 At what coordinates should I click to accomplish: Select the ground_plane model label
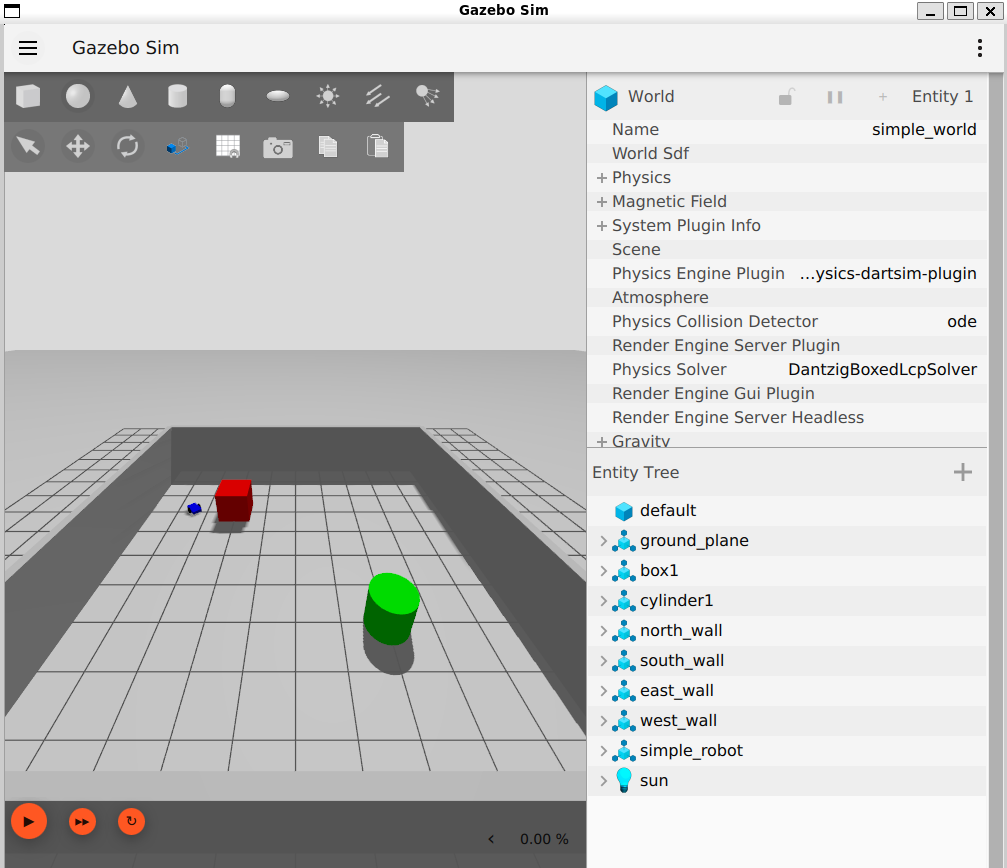(x=694, y=541)
